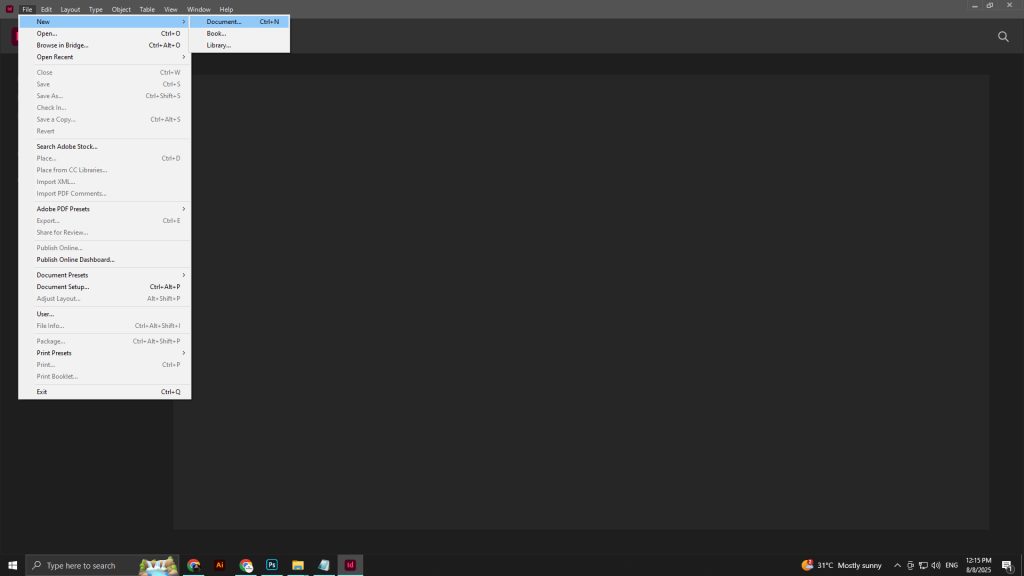Expand the Open Recent submenu
Viewport: 1024px width, 576px height.
[55, 57]
